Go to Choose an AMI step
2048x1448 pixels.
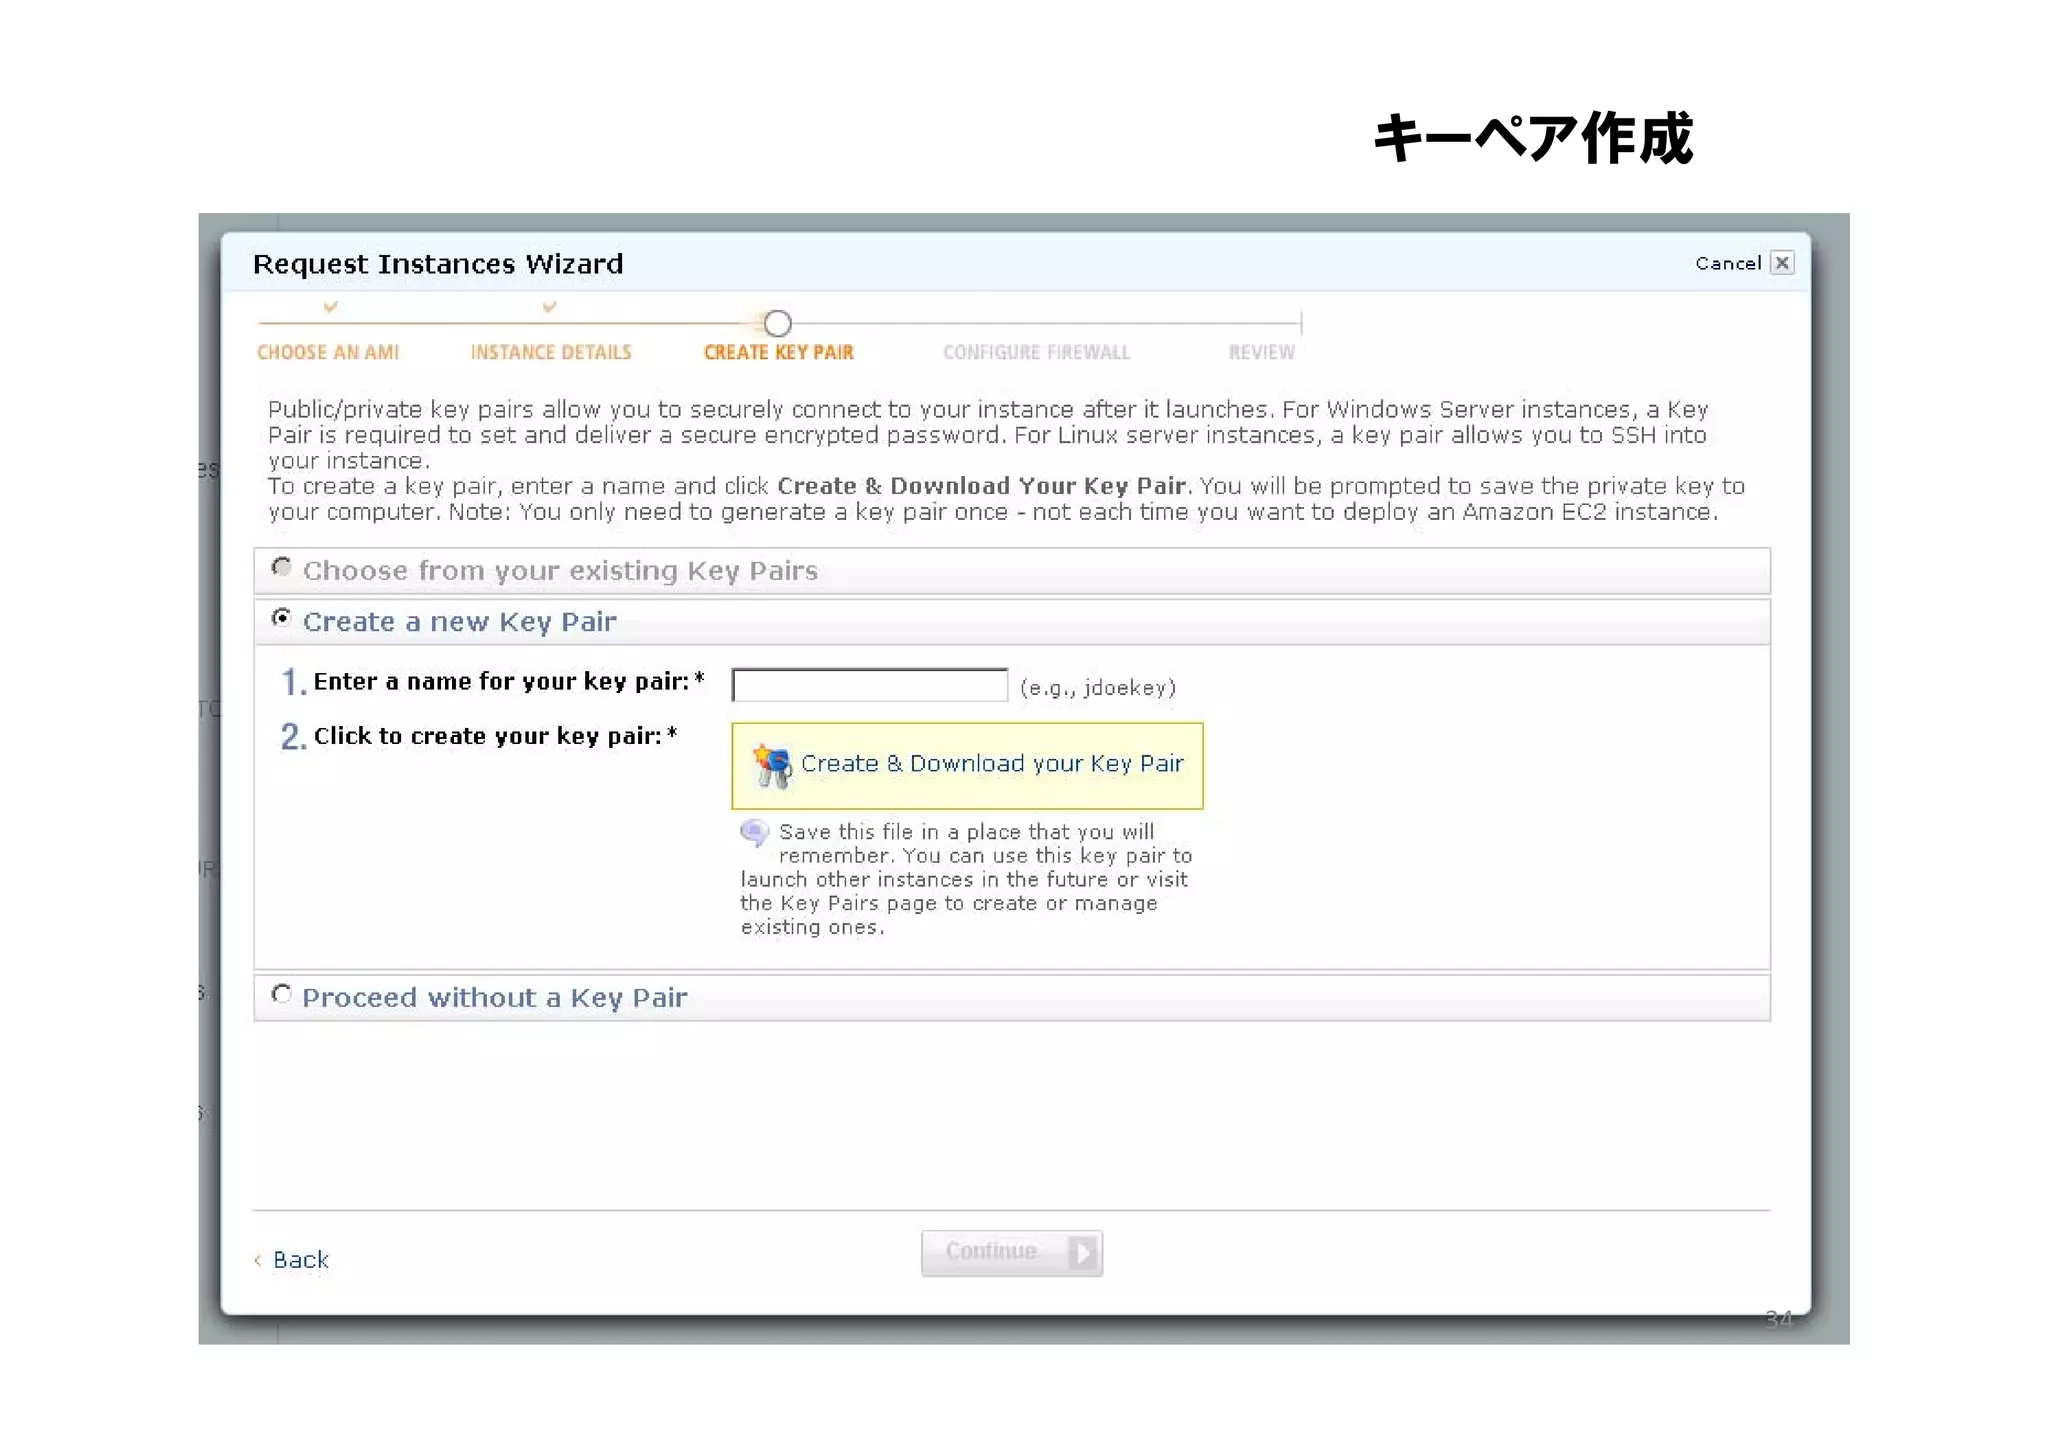(x=328, y=352)
